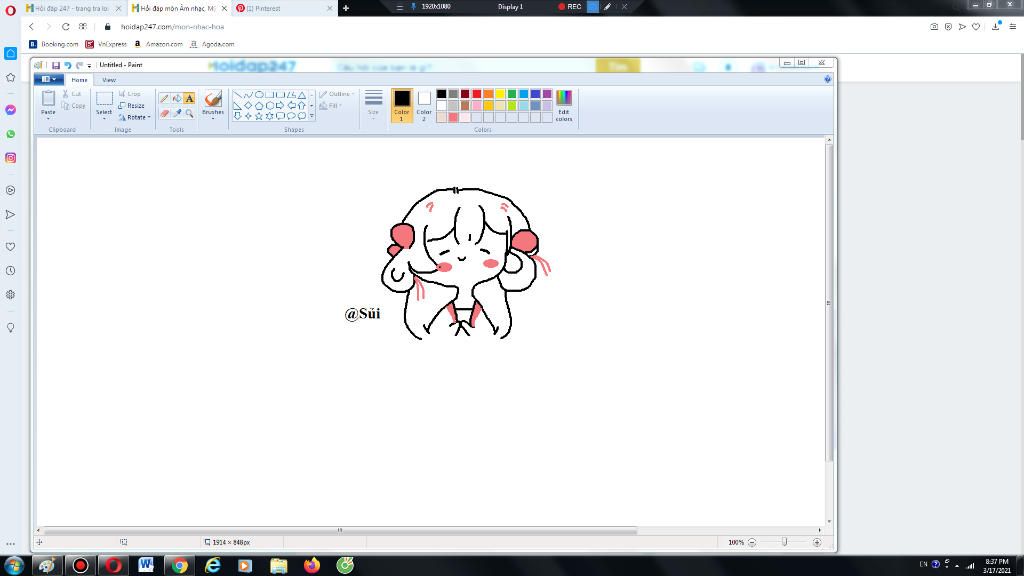The image size is (1024, 576).
Task: Click the Edit colors button
Action: (564, 106)
